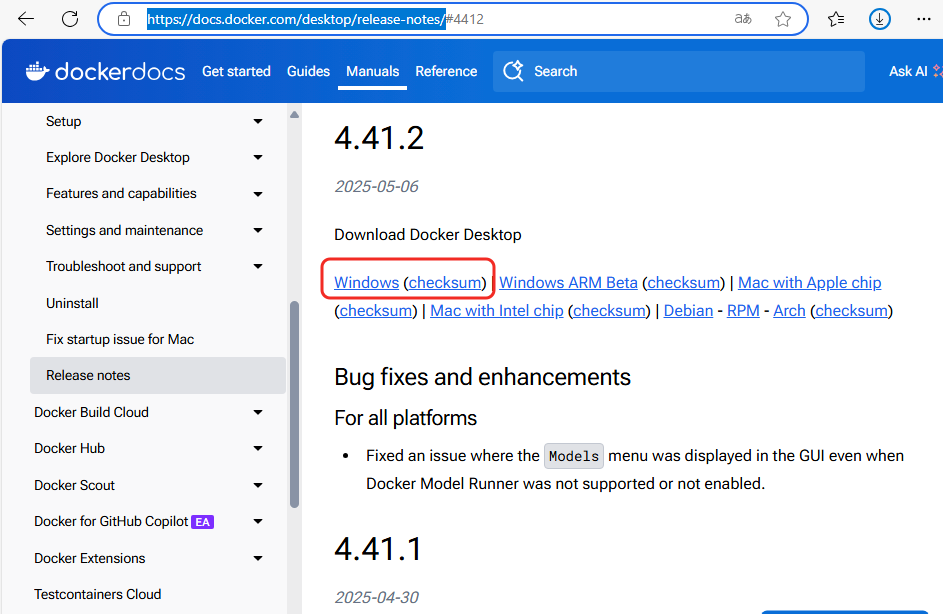Add page to favorites with star icon

[783, 19]
